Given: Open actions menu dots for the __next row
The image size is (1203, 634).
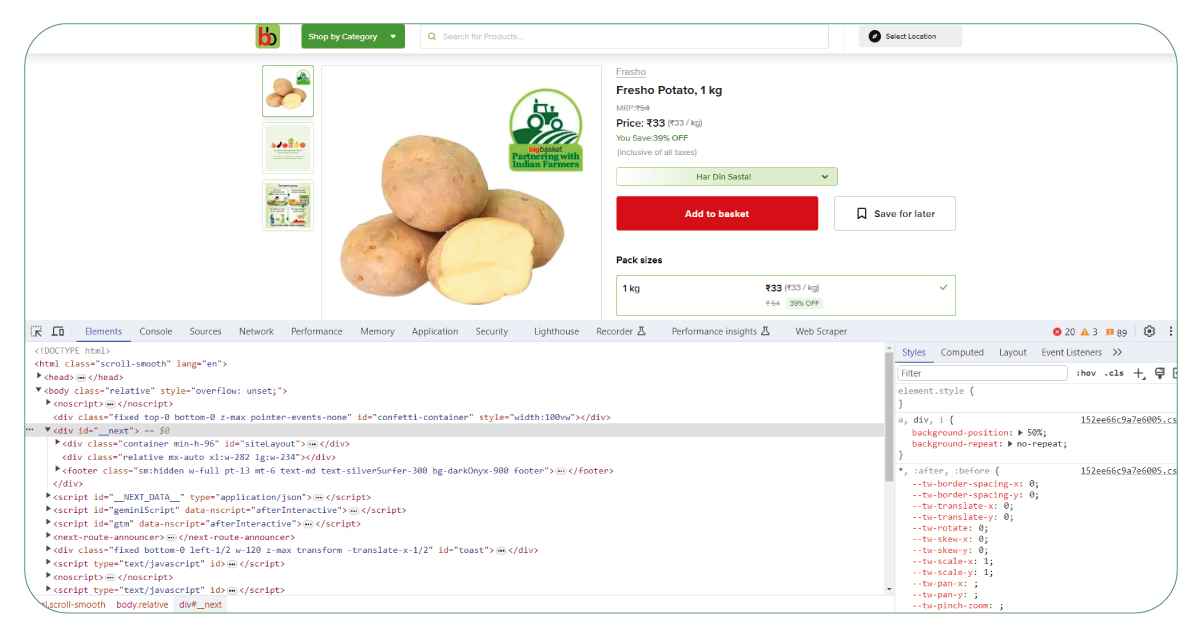Looking at the screenshot, I should pos(30,430).
